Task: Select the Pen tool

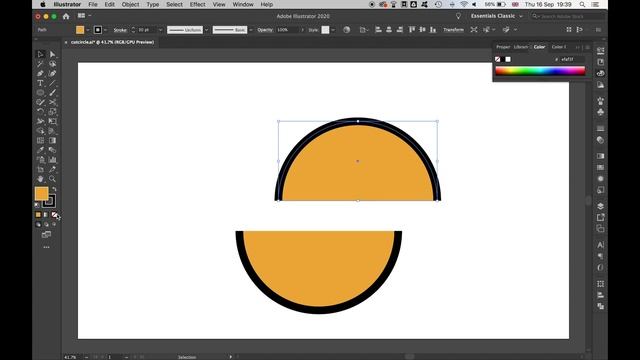Action: click(40, 73)
